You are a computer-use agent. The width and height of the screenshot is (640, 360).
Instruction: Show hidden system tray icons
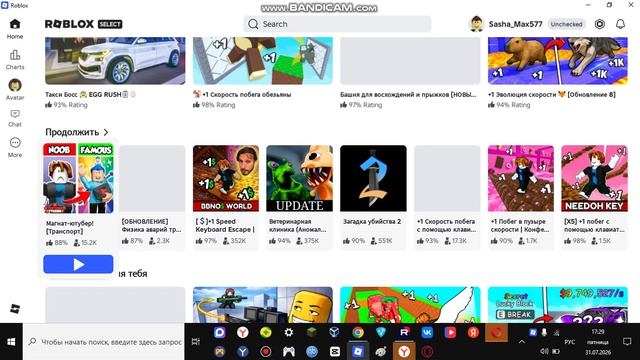[522, 342]
